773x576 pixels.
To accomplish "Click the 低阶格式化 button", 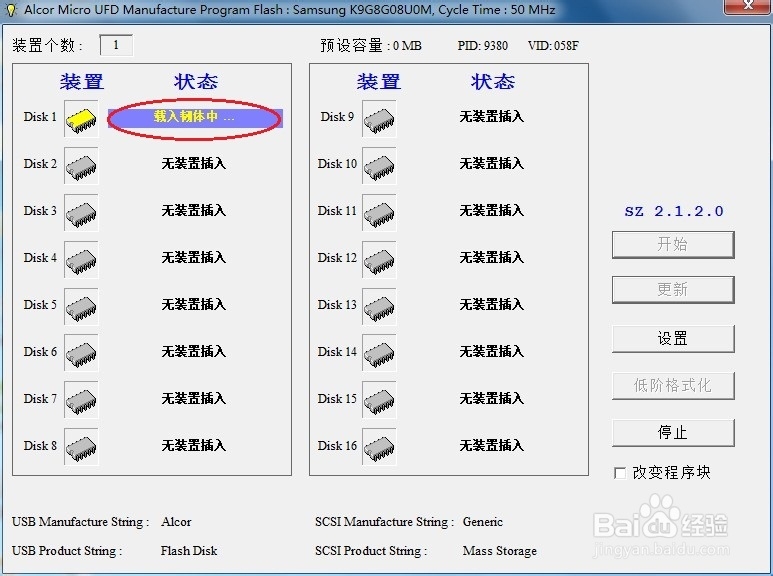I will coord(673,386).
